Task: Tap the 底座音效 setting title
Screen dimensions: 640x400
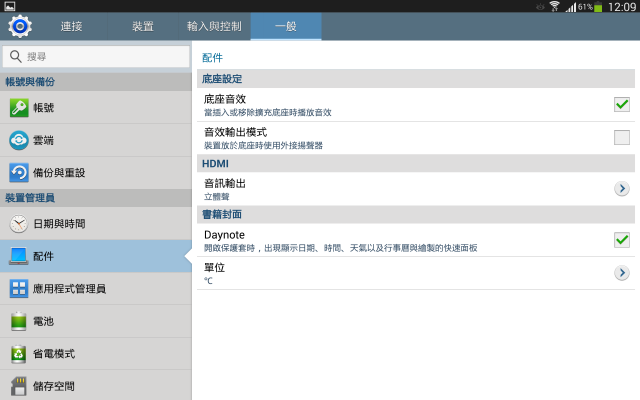Action: [x=225, y=99]
